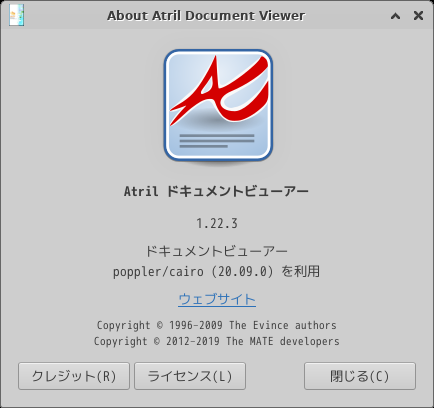This screenshot has width=434, height=408.
Task: Click the Atril application logo icon
Action: [218, 106]
